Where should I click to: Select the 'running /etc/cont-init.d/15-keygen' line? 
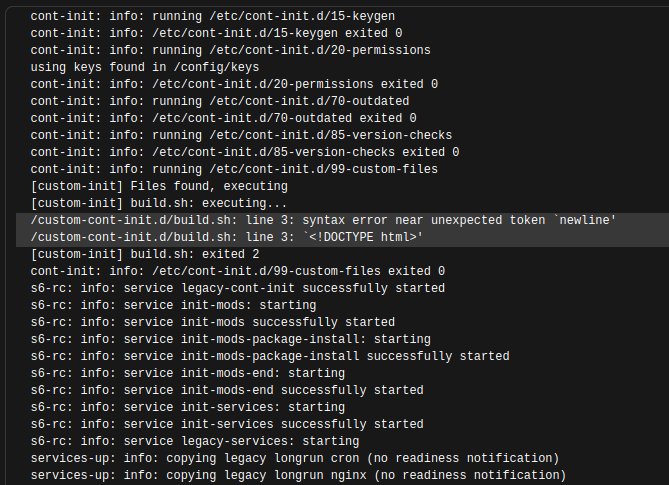click(212, 16)
